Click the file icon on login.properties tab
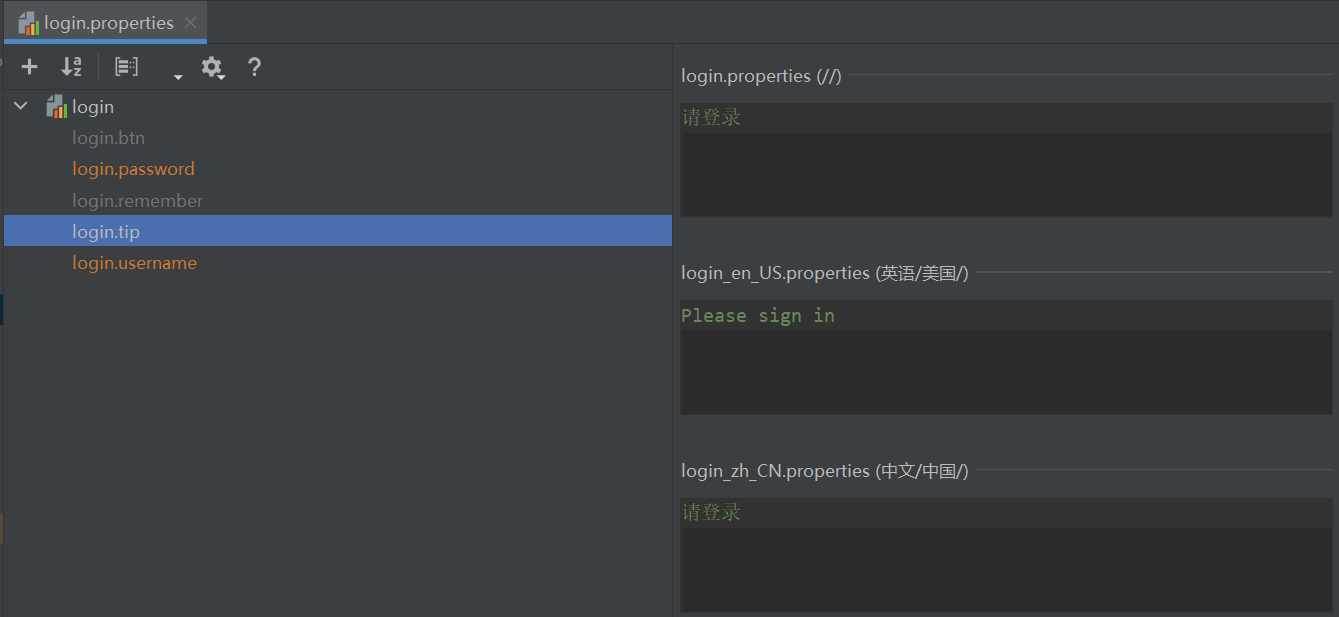 [29, 23]
